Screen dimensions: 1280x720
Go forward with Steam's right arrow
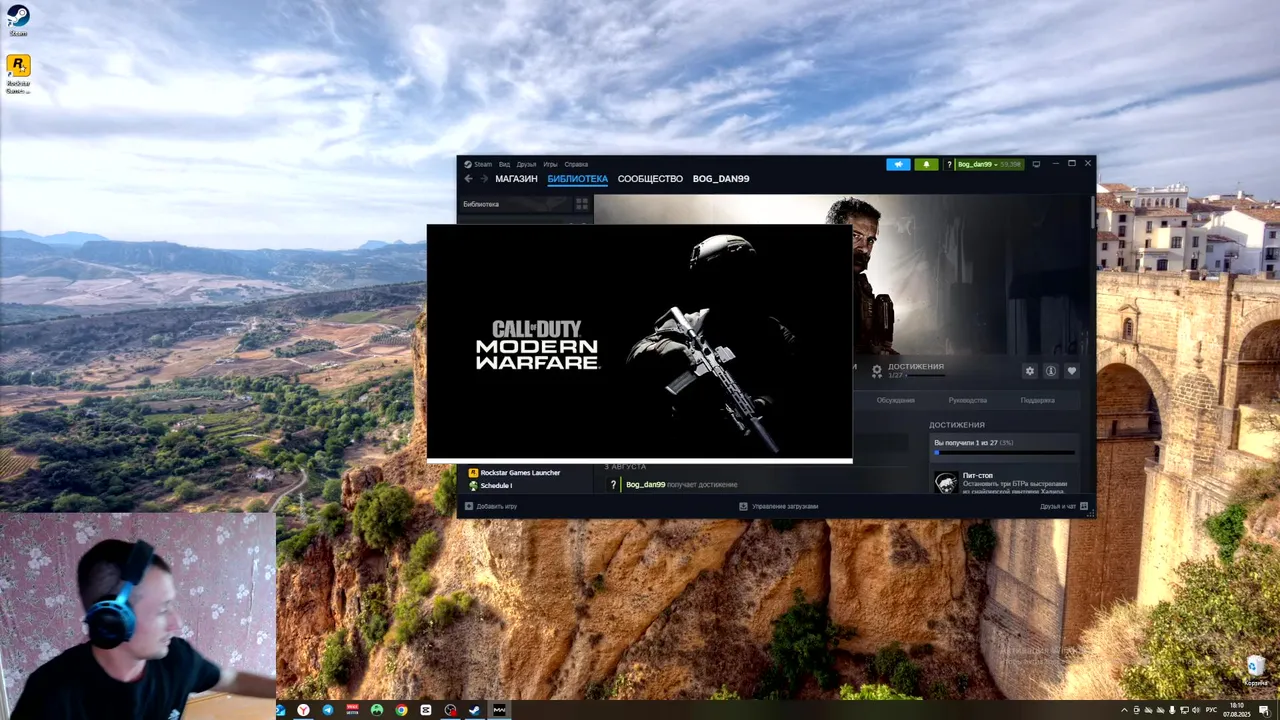click(x=484, y=179)
